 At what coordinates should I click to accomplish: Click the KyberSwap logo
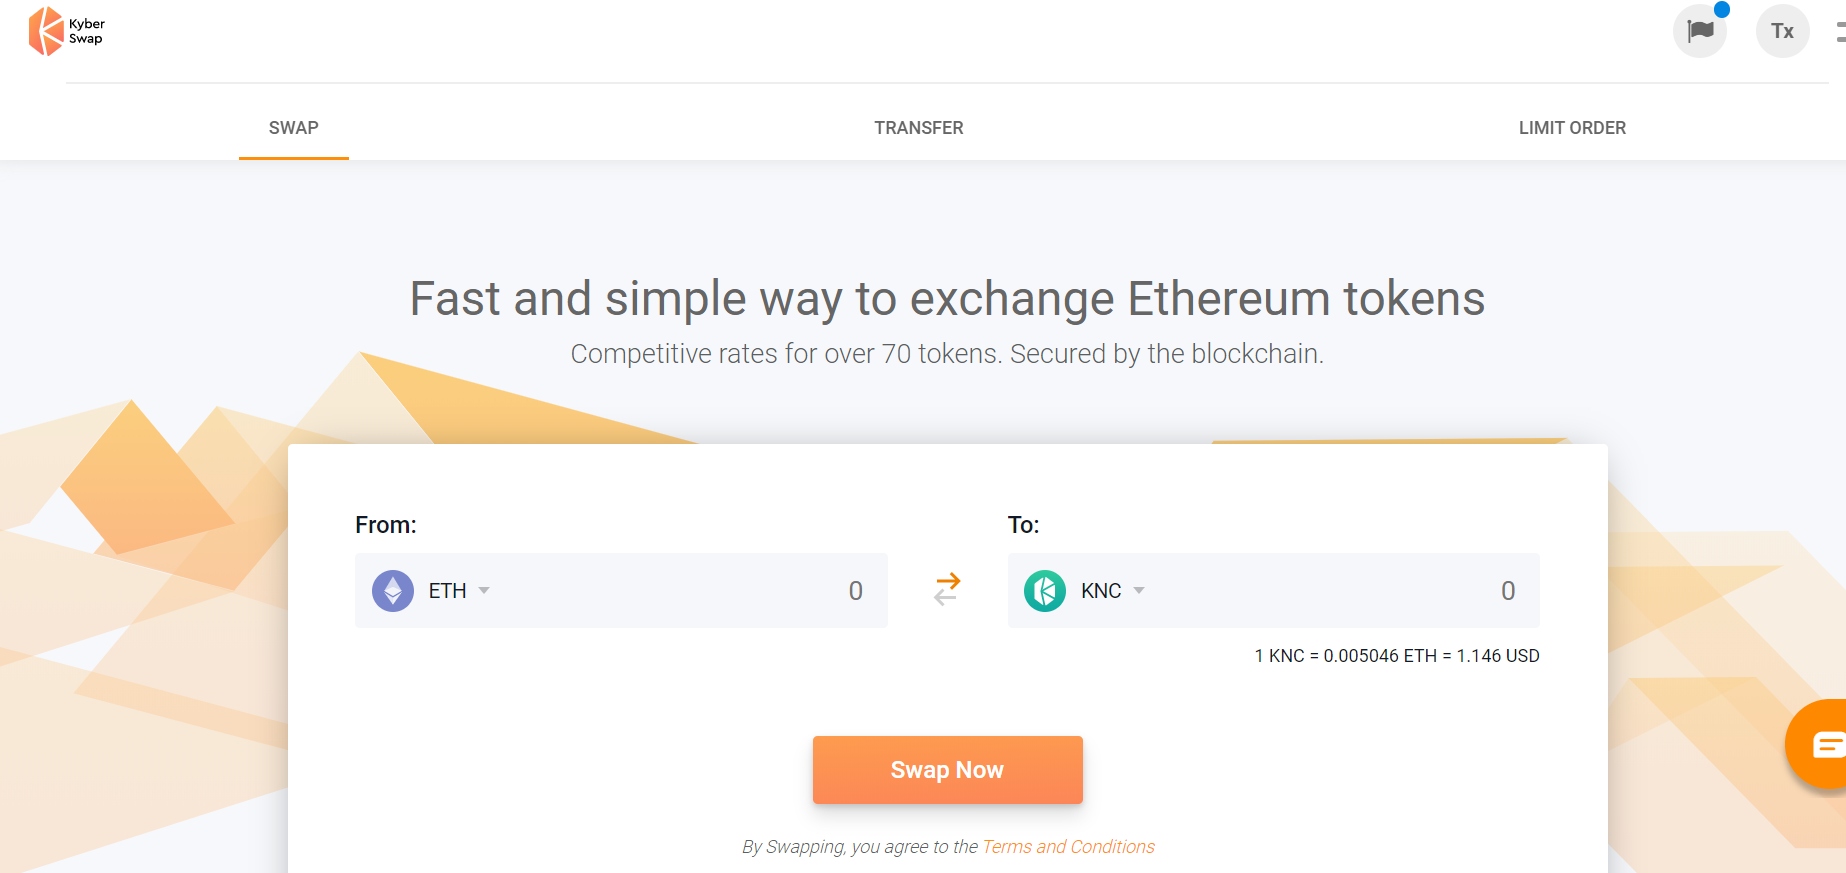66,31
